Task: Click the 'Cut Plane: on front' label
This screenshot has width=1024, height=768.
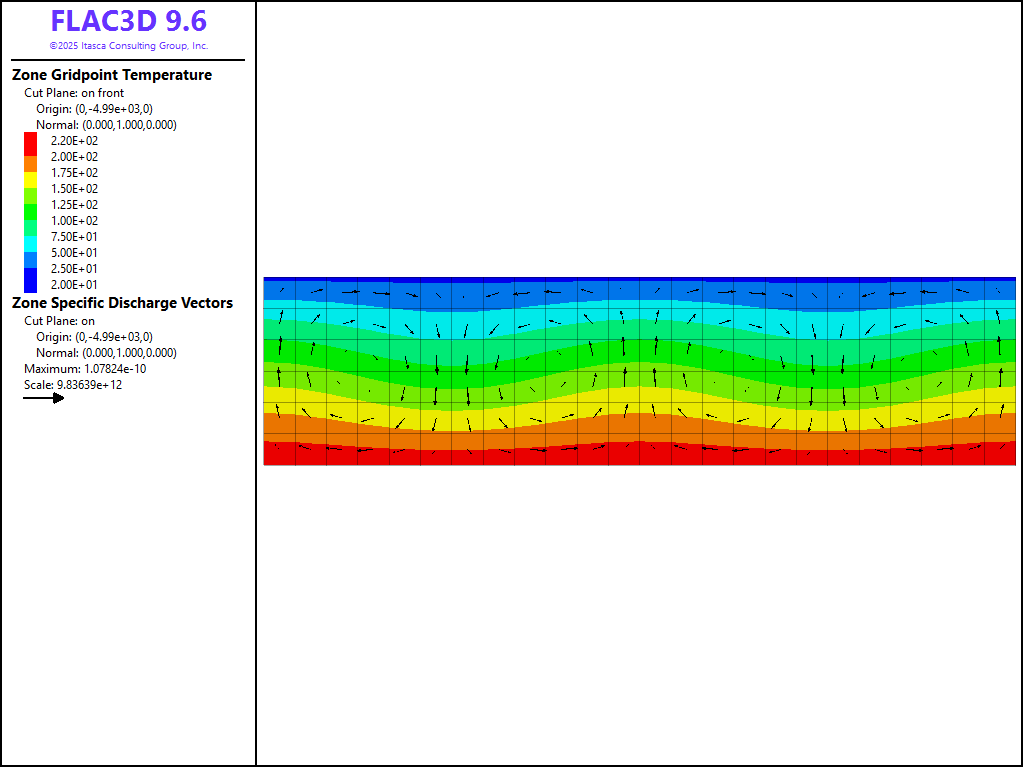Action: point(74,93)
